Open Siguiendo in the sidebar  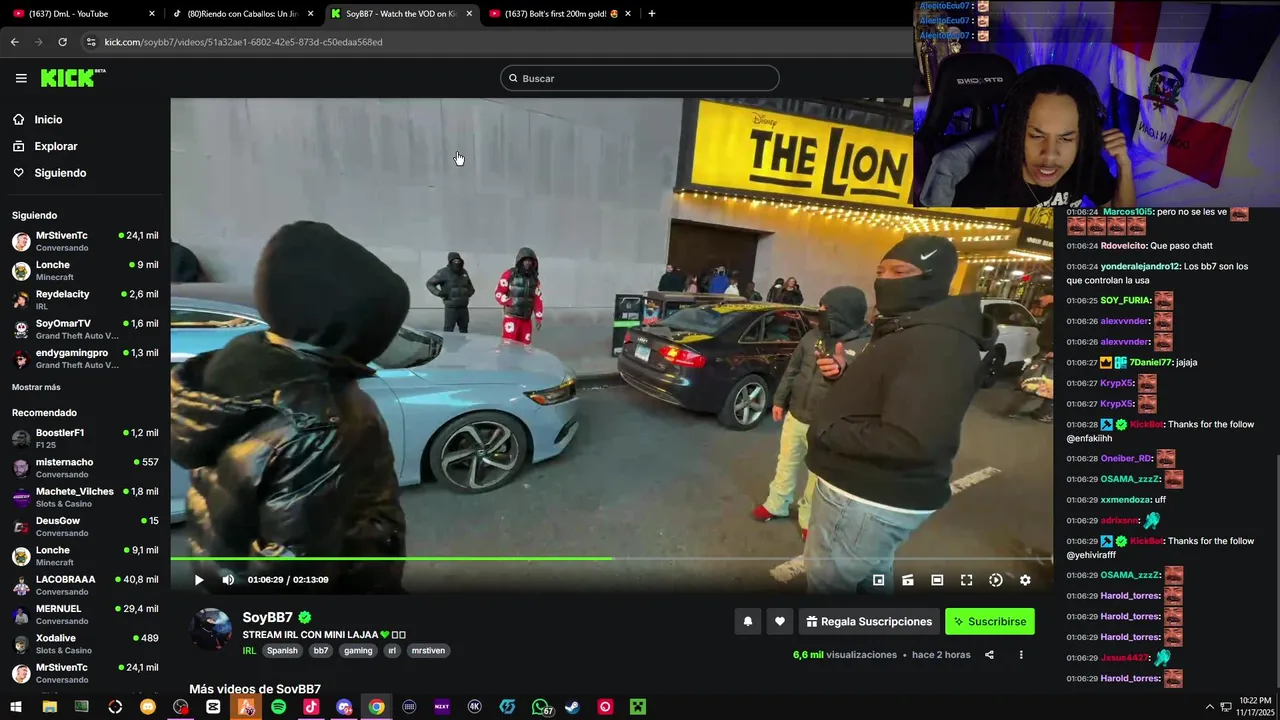pyautogui.click(x=60, y=173)
